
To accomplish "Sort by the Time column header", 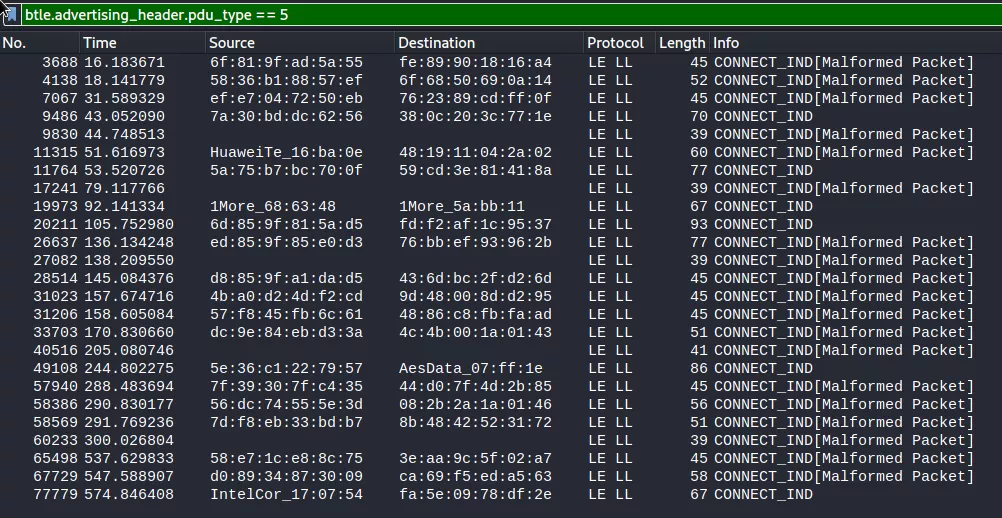I will [143, 43].
